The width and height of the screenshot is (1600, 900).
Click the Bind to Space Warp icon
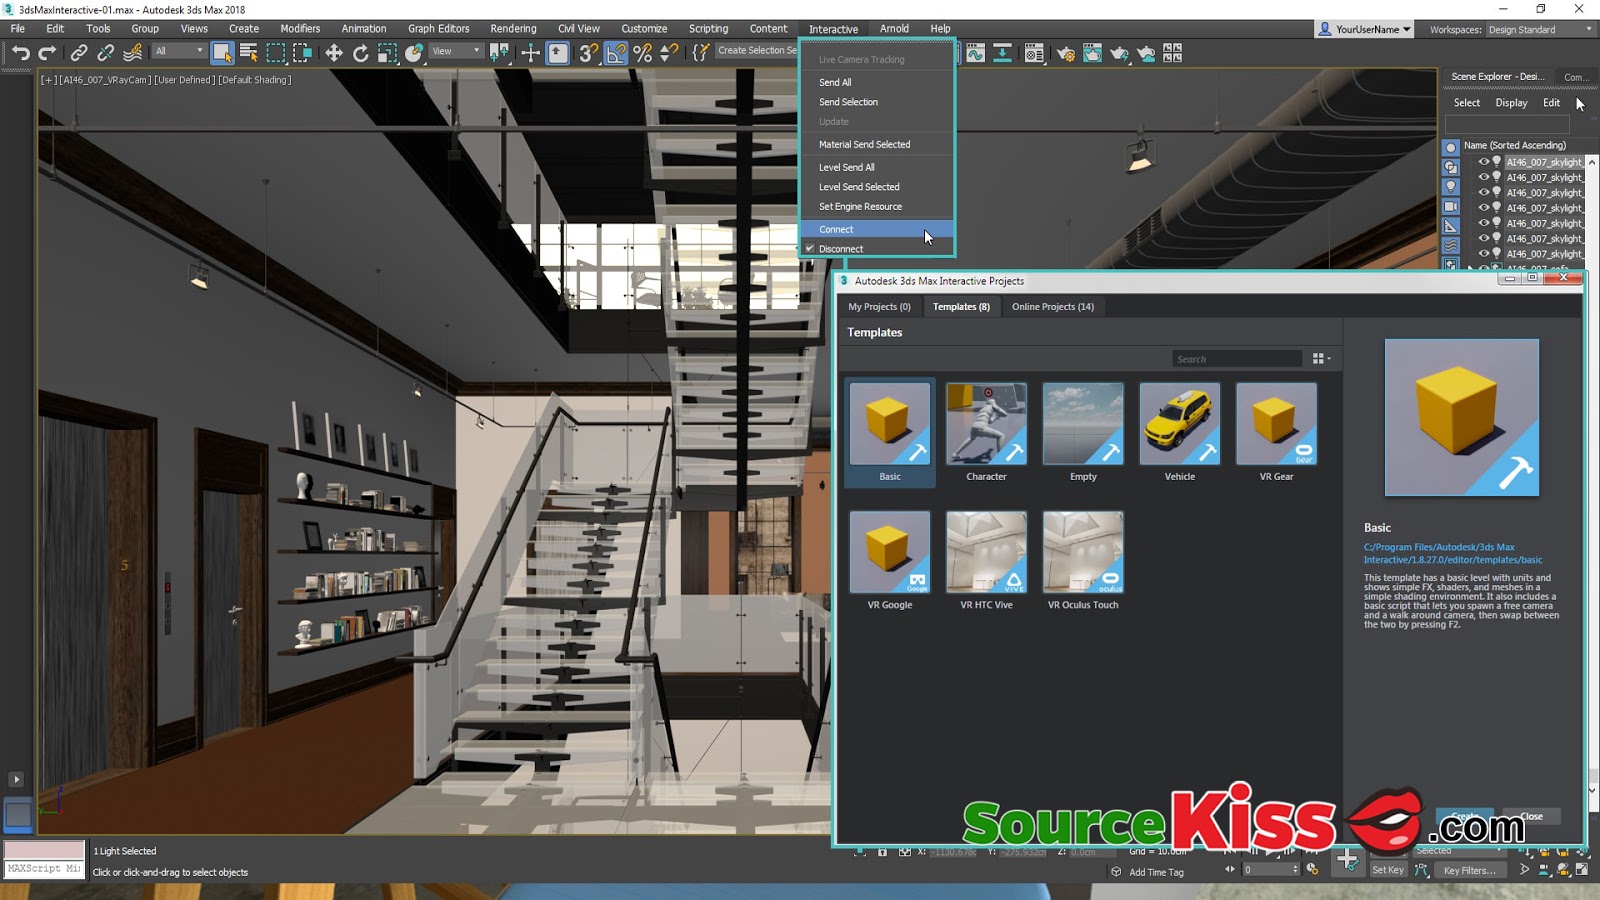tap(132, 53)
